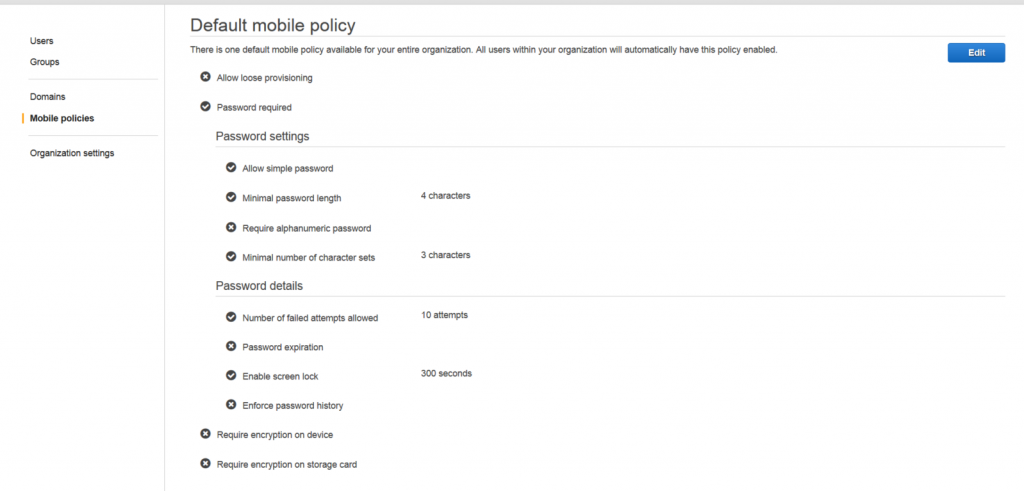Open the Groups section in sidebar
Image resolution: width=1024 pixels, height=491 pixels.
44,62
